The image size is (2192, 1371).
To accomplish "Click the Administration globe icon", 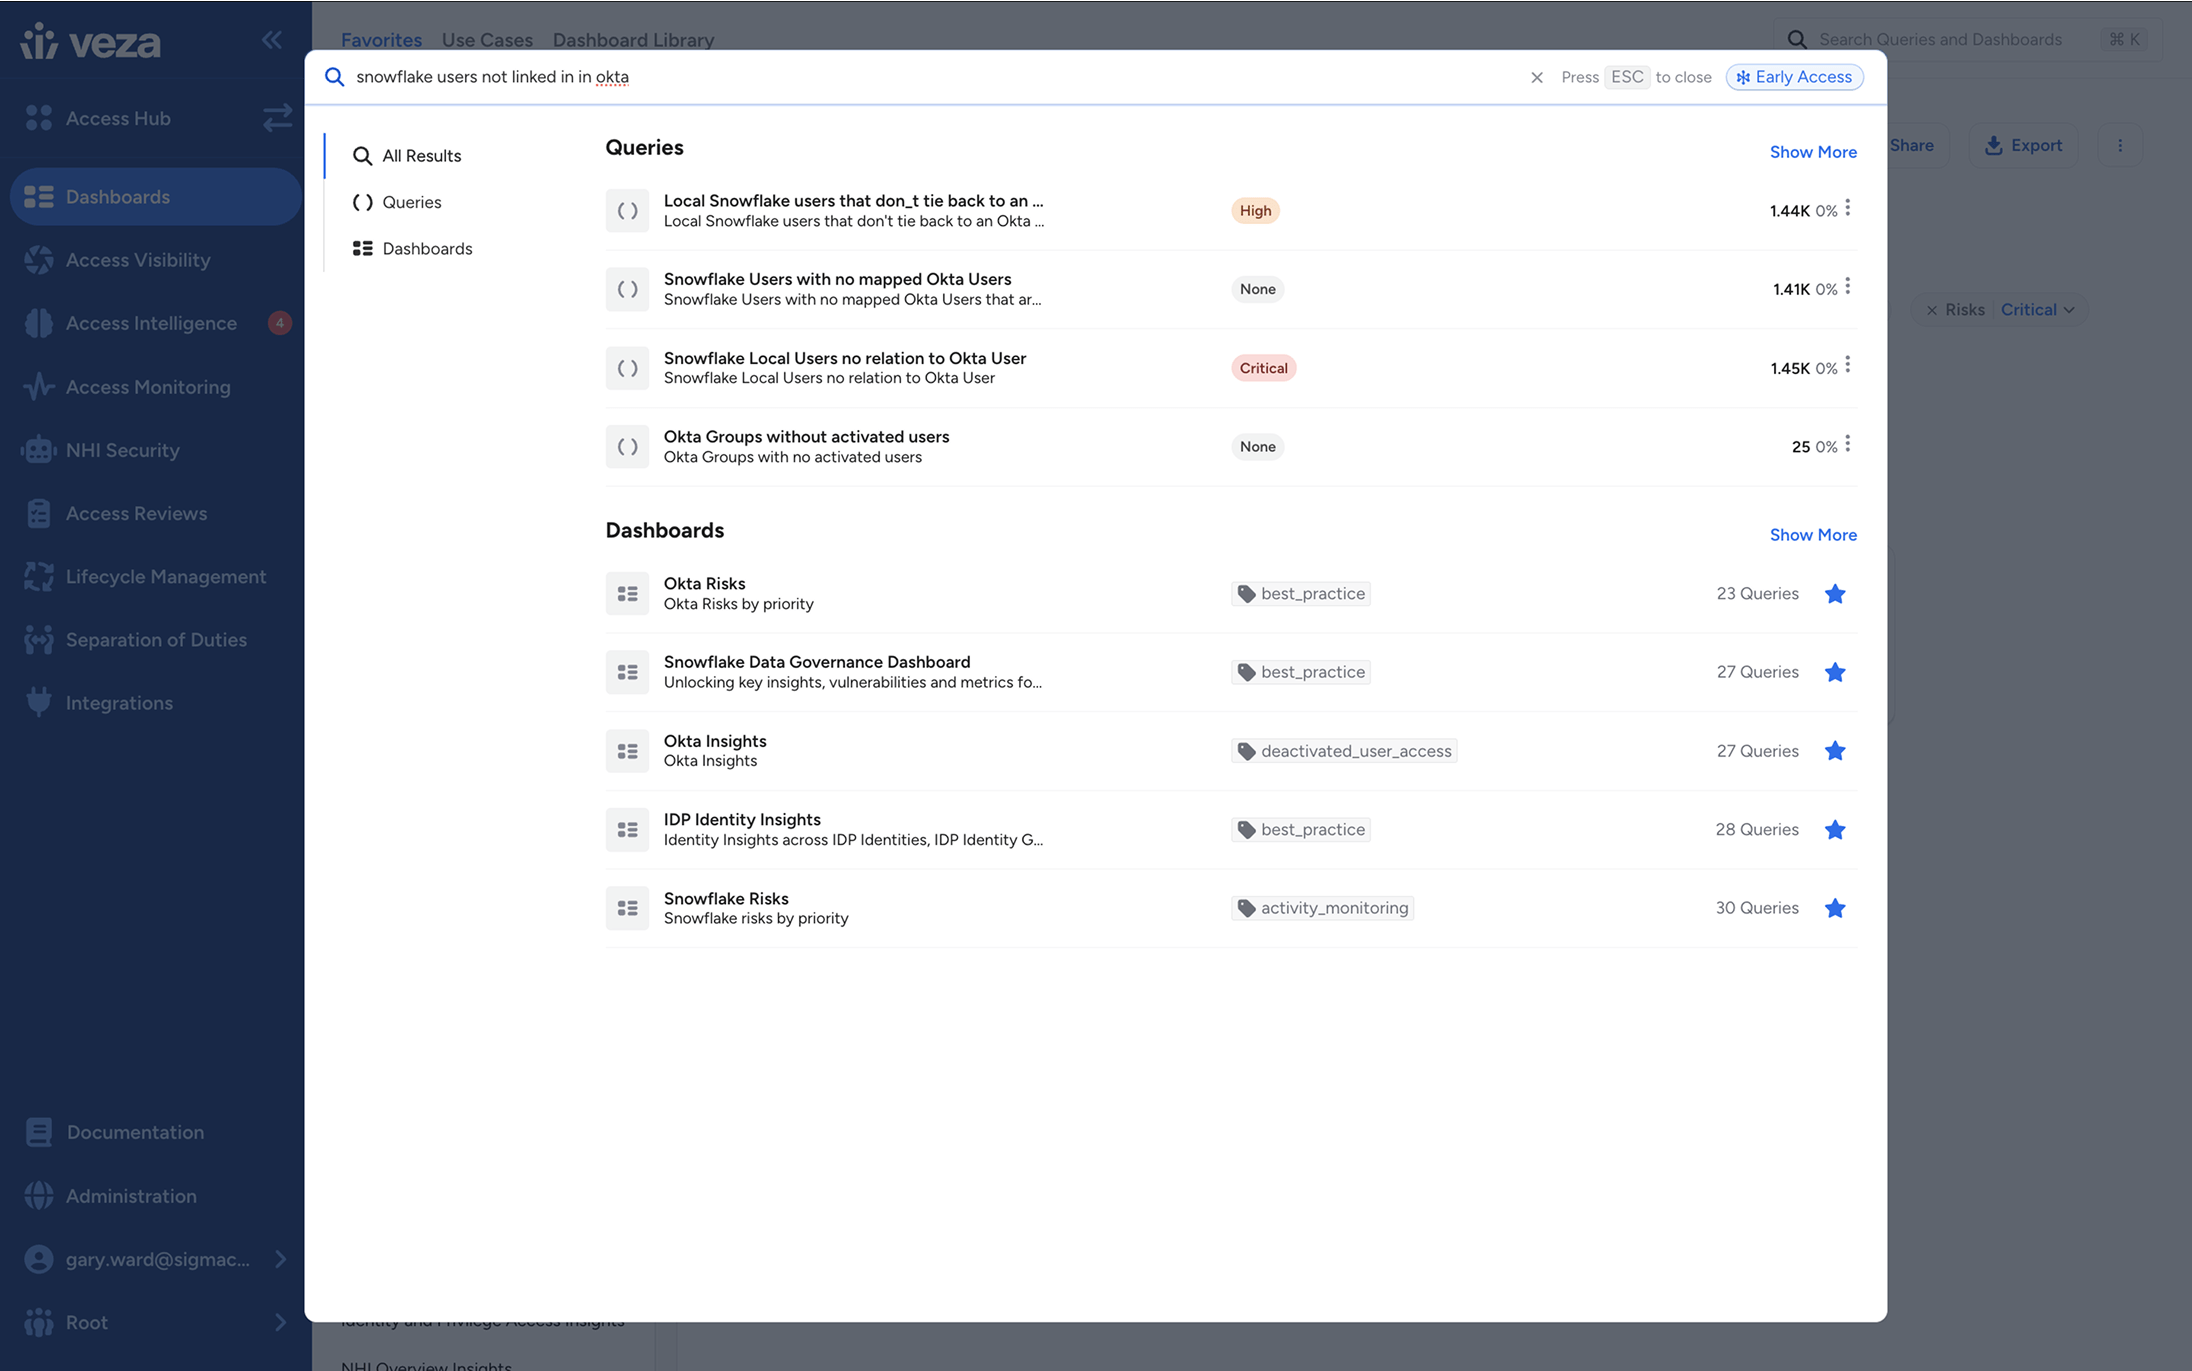I will [x=39, y=1196].
